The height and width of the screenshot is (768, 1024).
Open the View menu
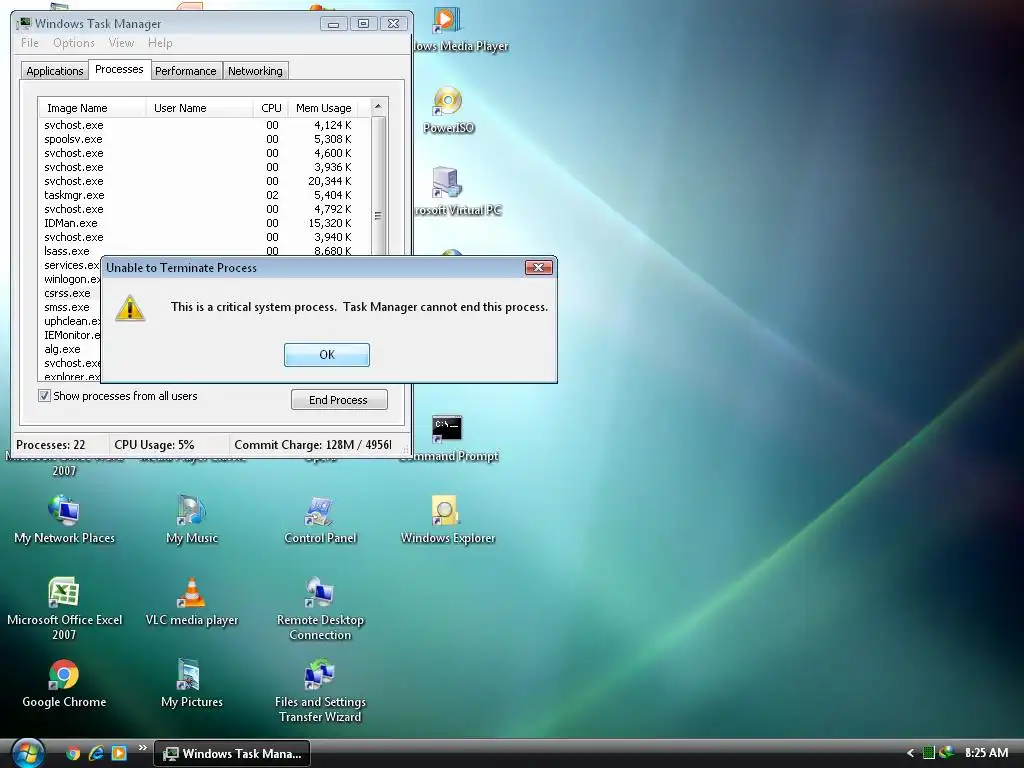point(121,43)
